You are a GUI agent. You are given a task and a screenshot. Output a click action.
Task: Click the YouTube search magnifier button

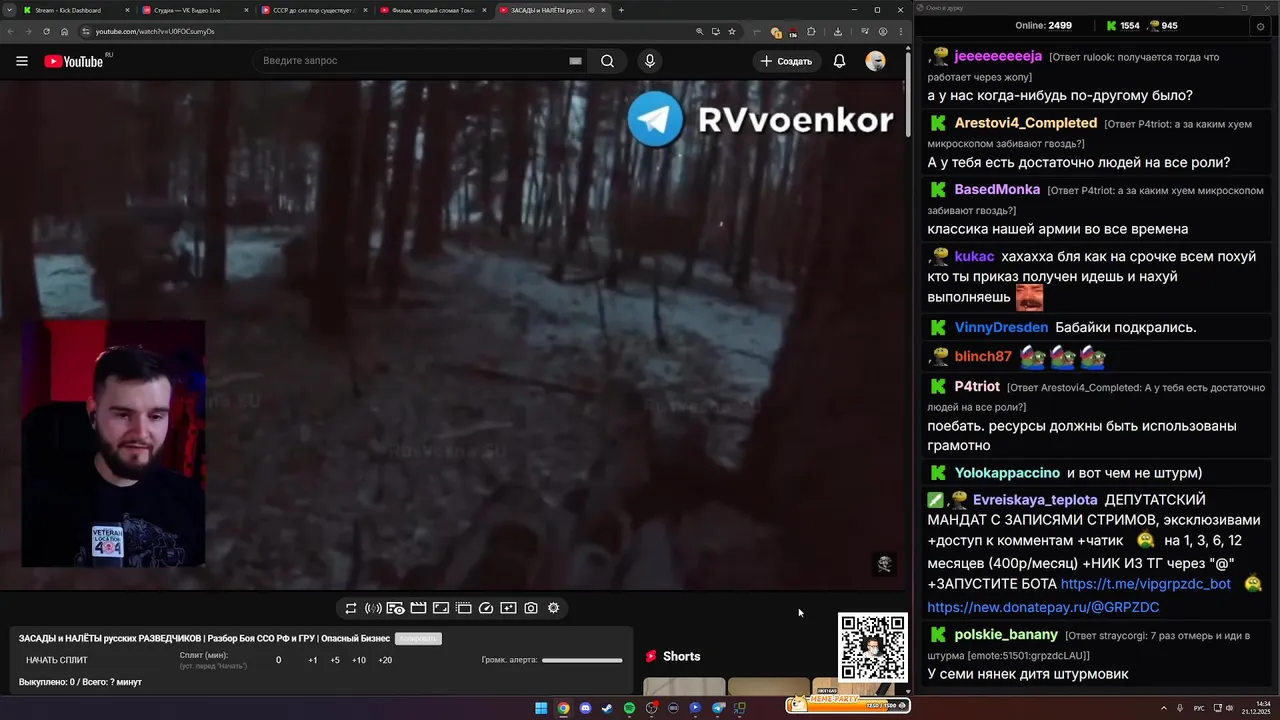607,61
